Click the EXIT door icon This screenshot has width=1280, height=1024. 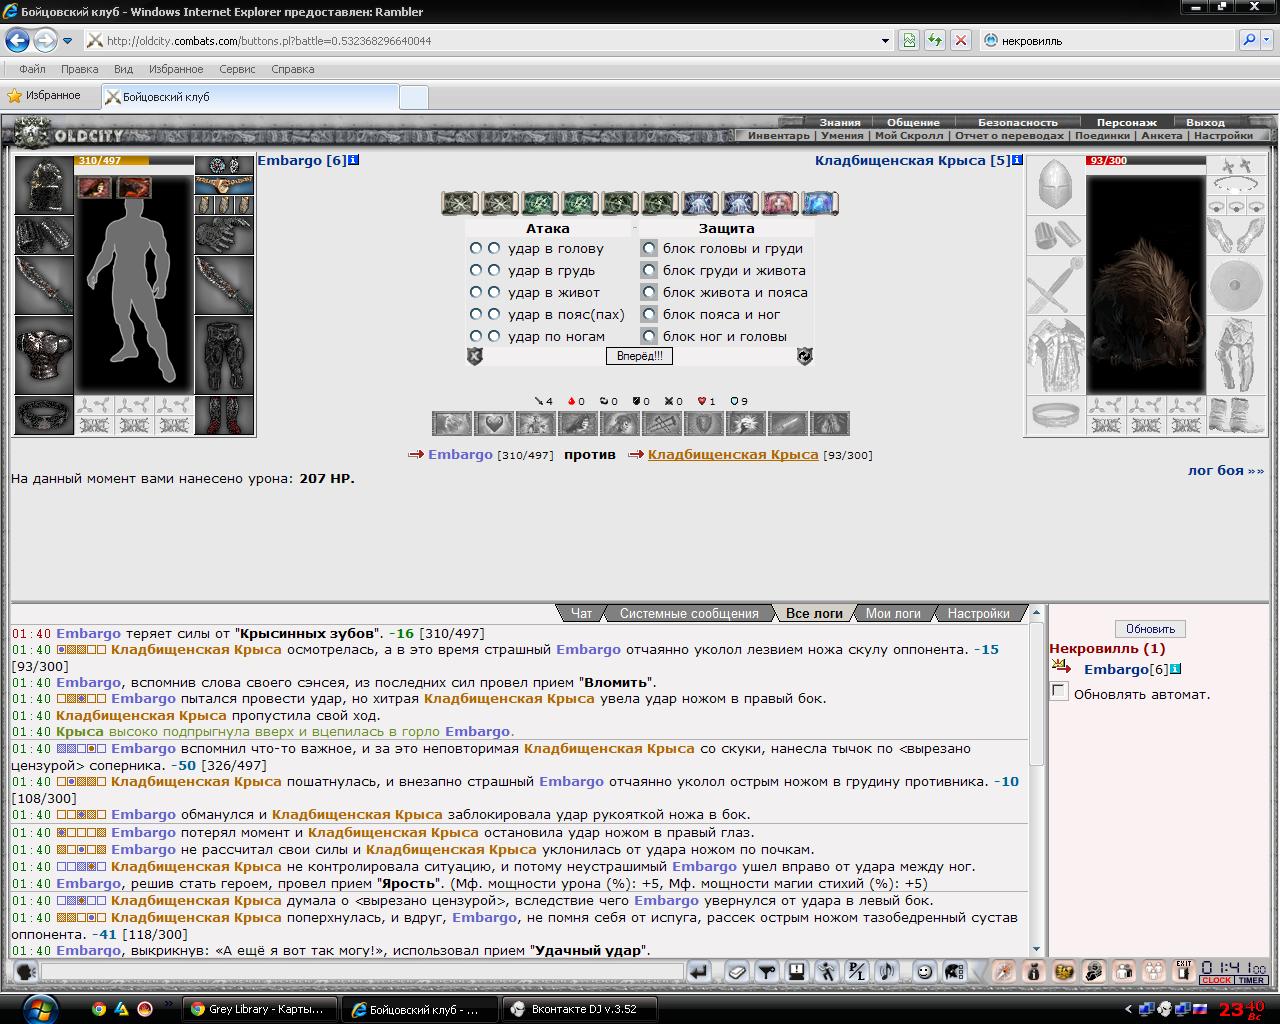click(1184, 971)
